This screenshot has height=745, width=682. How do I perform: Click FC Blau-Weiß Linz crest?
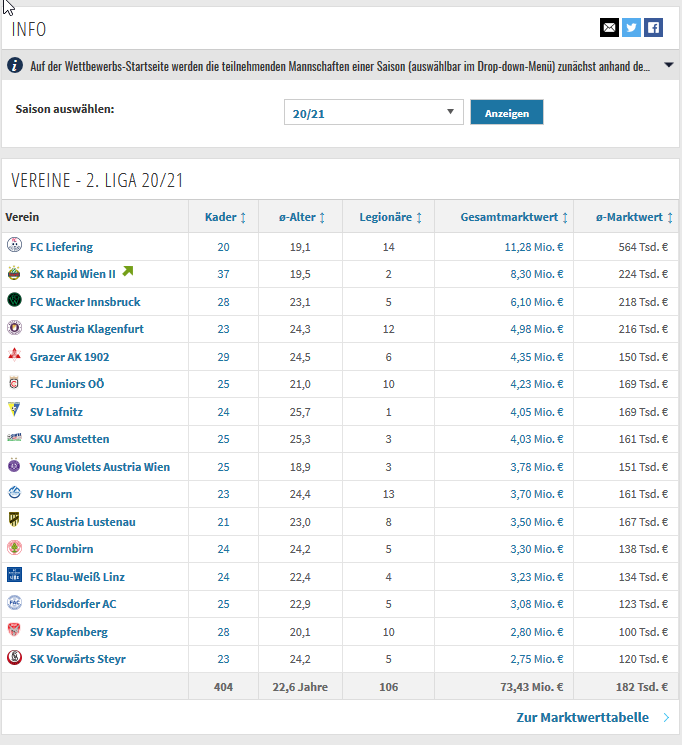(14, 575)
